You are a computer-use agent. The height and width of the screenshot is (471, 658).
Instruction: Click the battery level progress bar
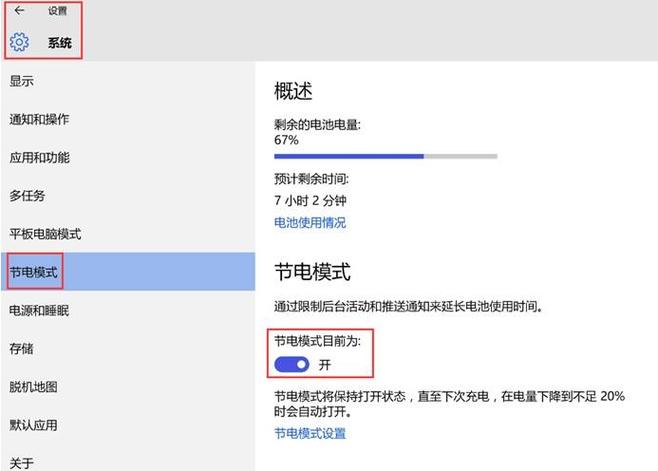(386, 157)
